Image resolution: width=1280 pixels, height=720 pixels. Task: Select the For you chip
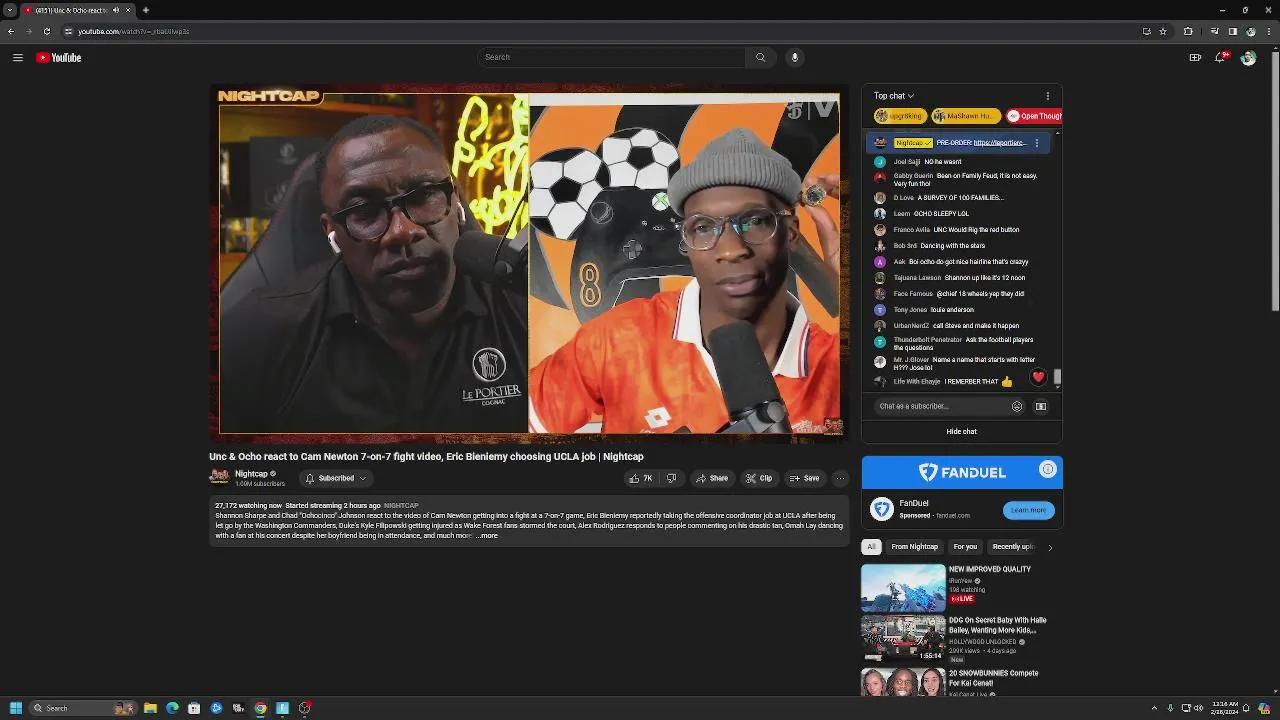click(x=965, y=547)
